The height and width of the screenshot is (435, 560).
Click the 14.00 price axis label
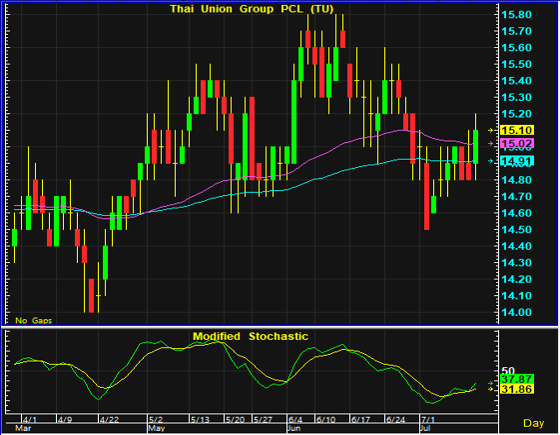[x=516, y=312]
